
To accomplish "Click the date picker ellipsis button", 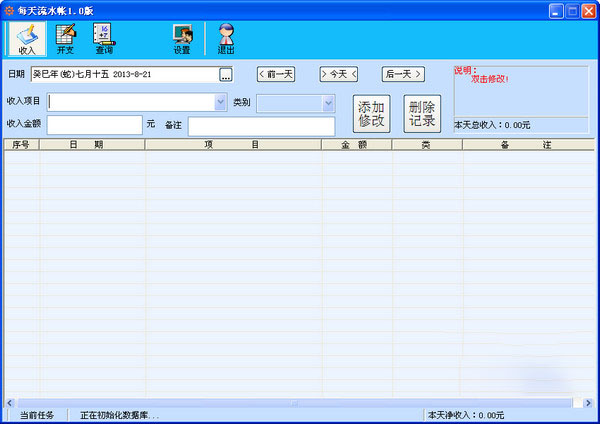I will pyautogui.click(x=226, y=74).
